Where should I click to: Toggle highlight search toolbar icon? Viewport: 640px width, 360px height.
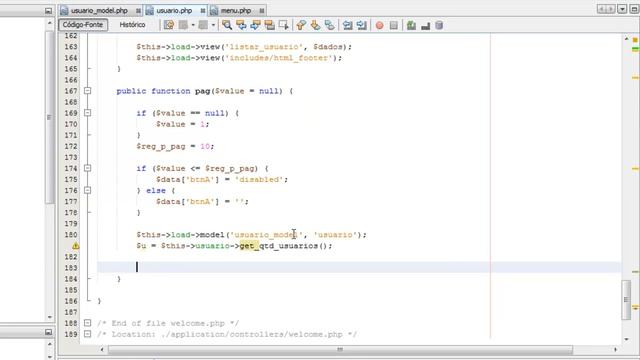point(269,25)
